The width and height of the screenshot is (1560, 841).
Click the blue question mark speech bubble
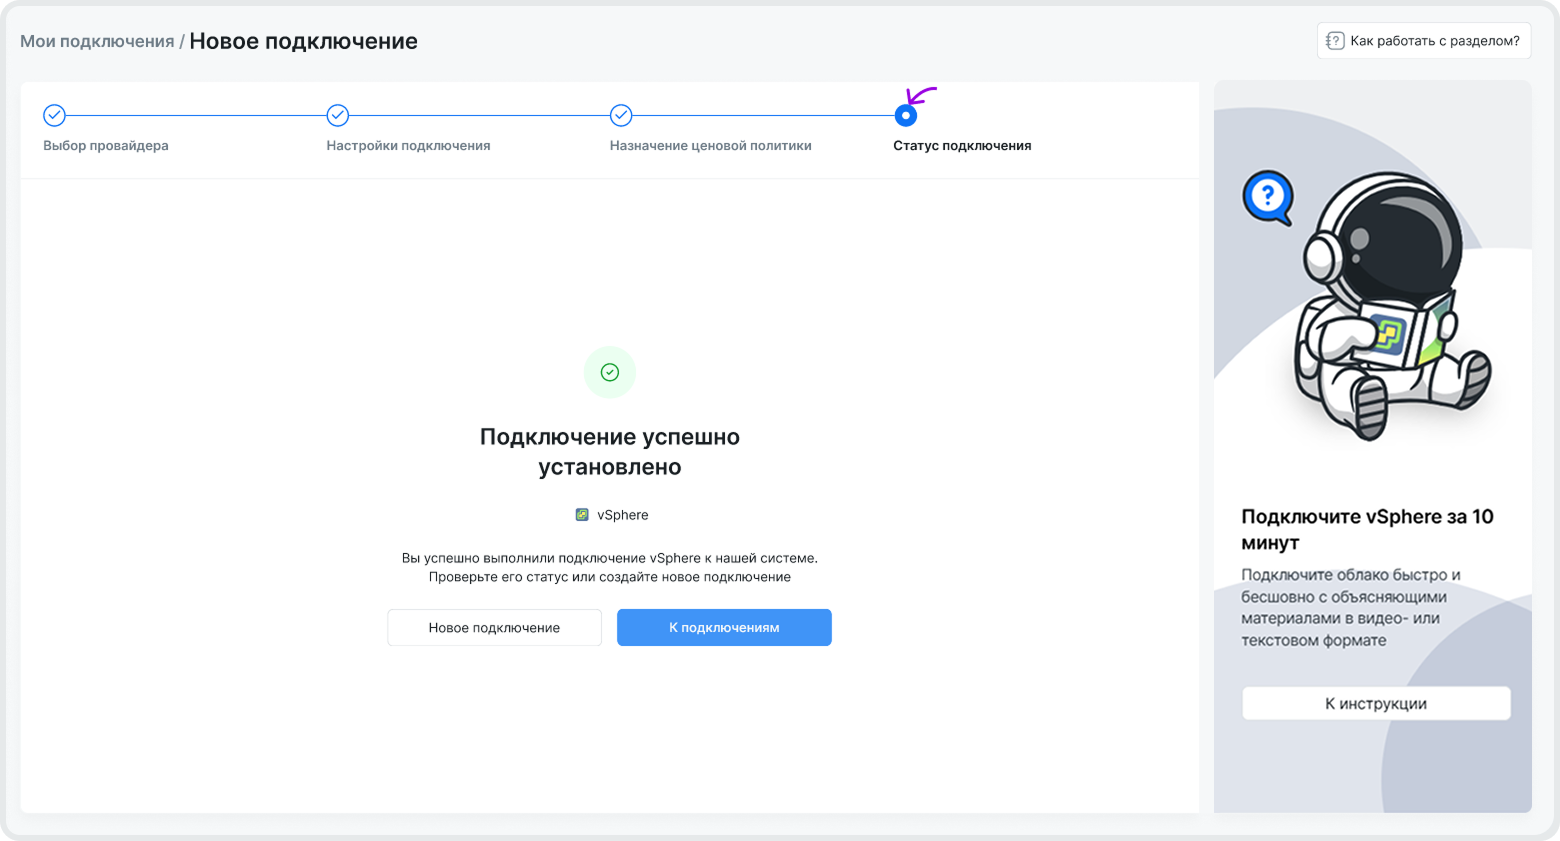pos(1267,196)
